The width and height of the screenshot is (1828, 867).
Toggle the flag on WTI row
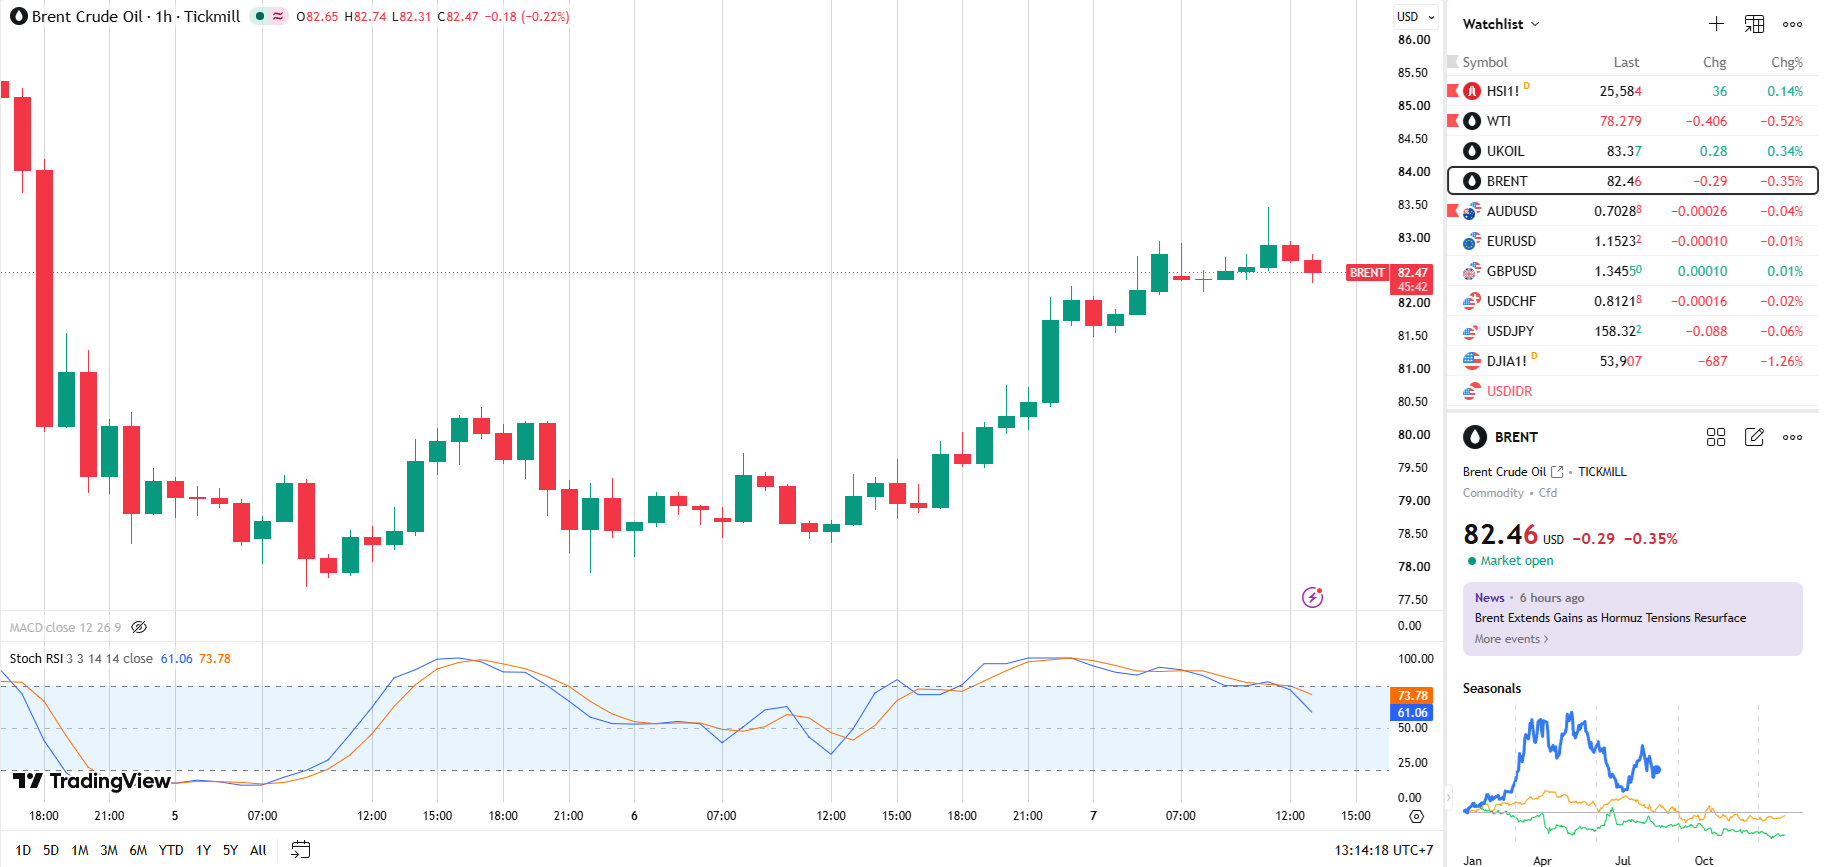click(1453, 121)
